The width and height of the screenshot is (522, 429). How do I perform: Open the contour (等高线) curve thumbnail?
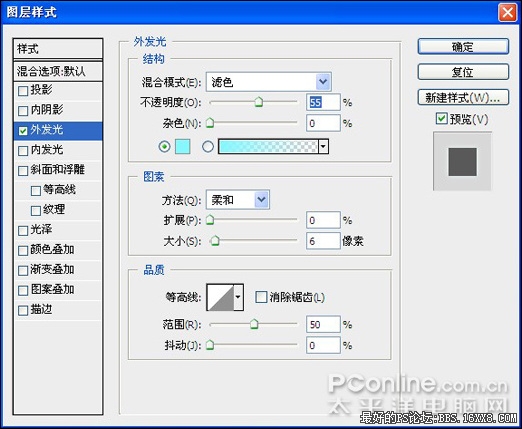click(220, 297)
